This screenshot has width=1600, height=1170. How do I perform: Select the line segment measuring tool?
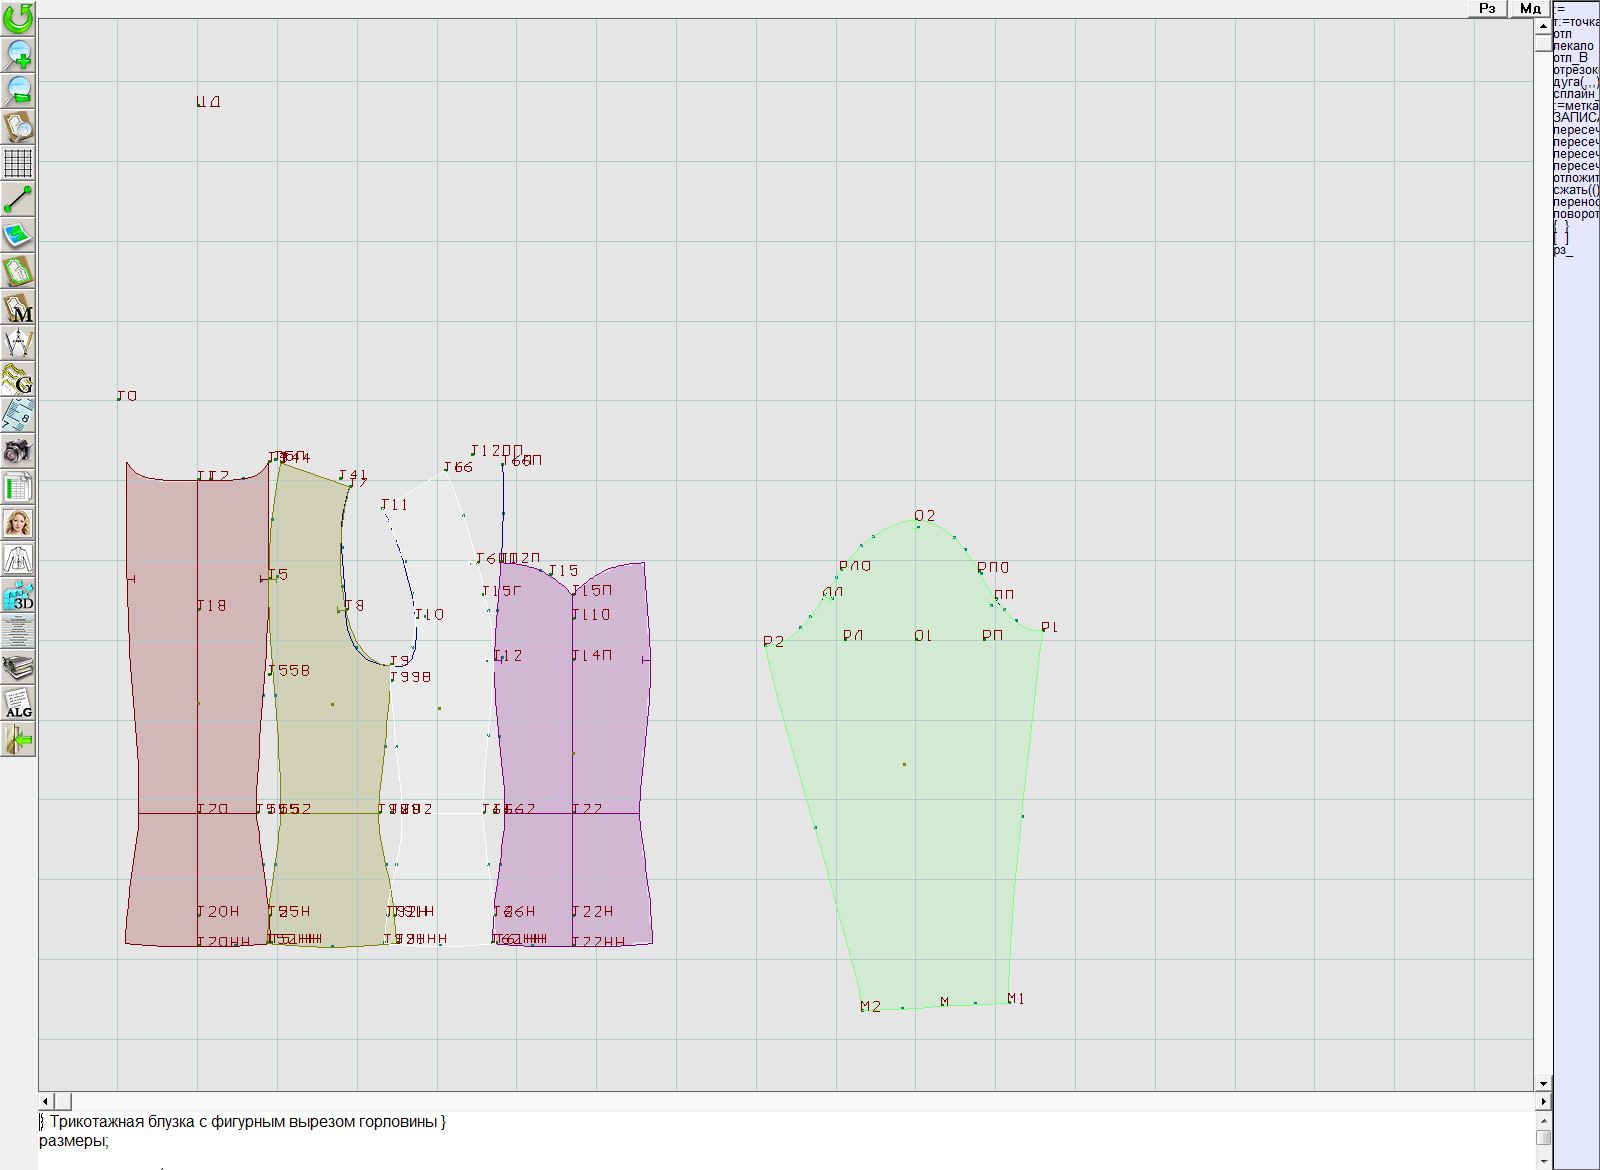pos(18,199)
